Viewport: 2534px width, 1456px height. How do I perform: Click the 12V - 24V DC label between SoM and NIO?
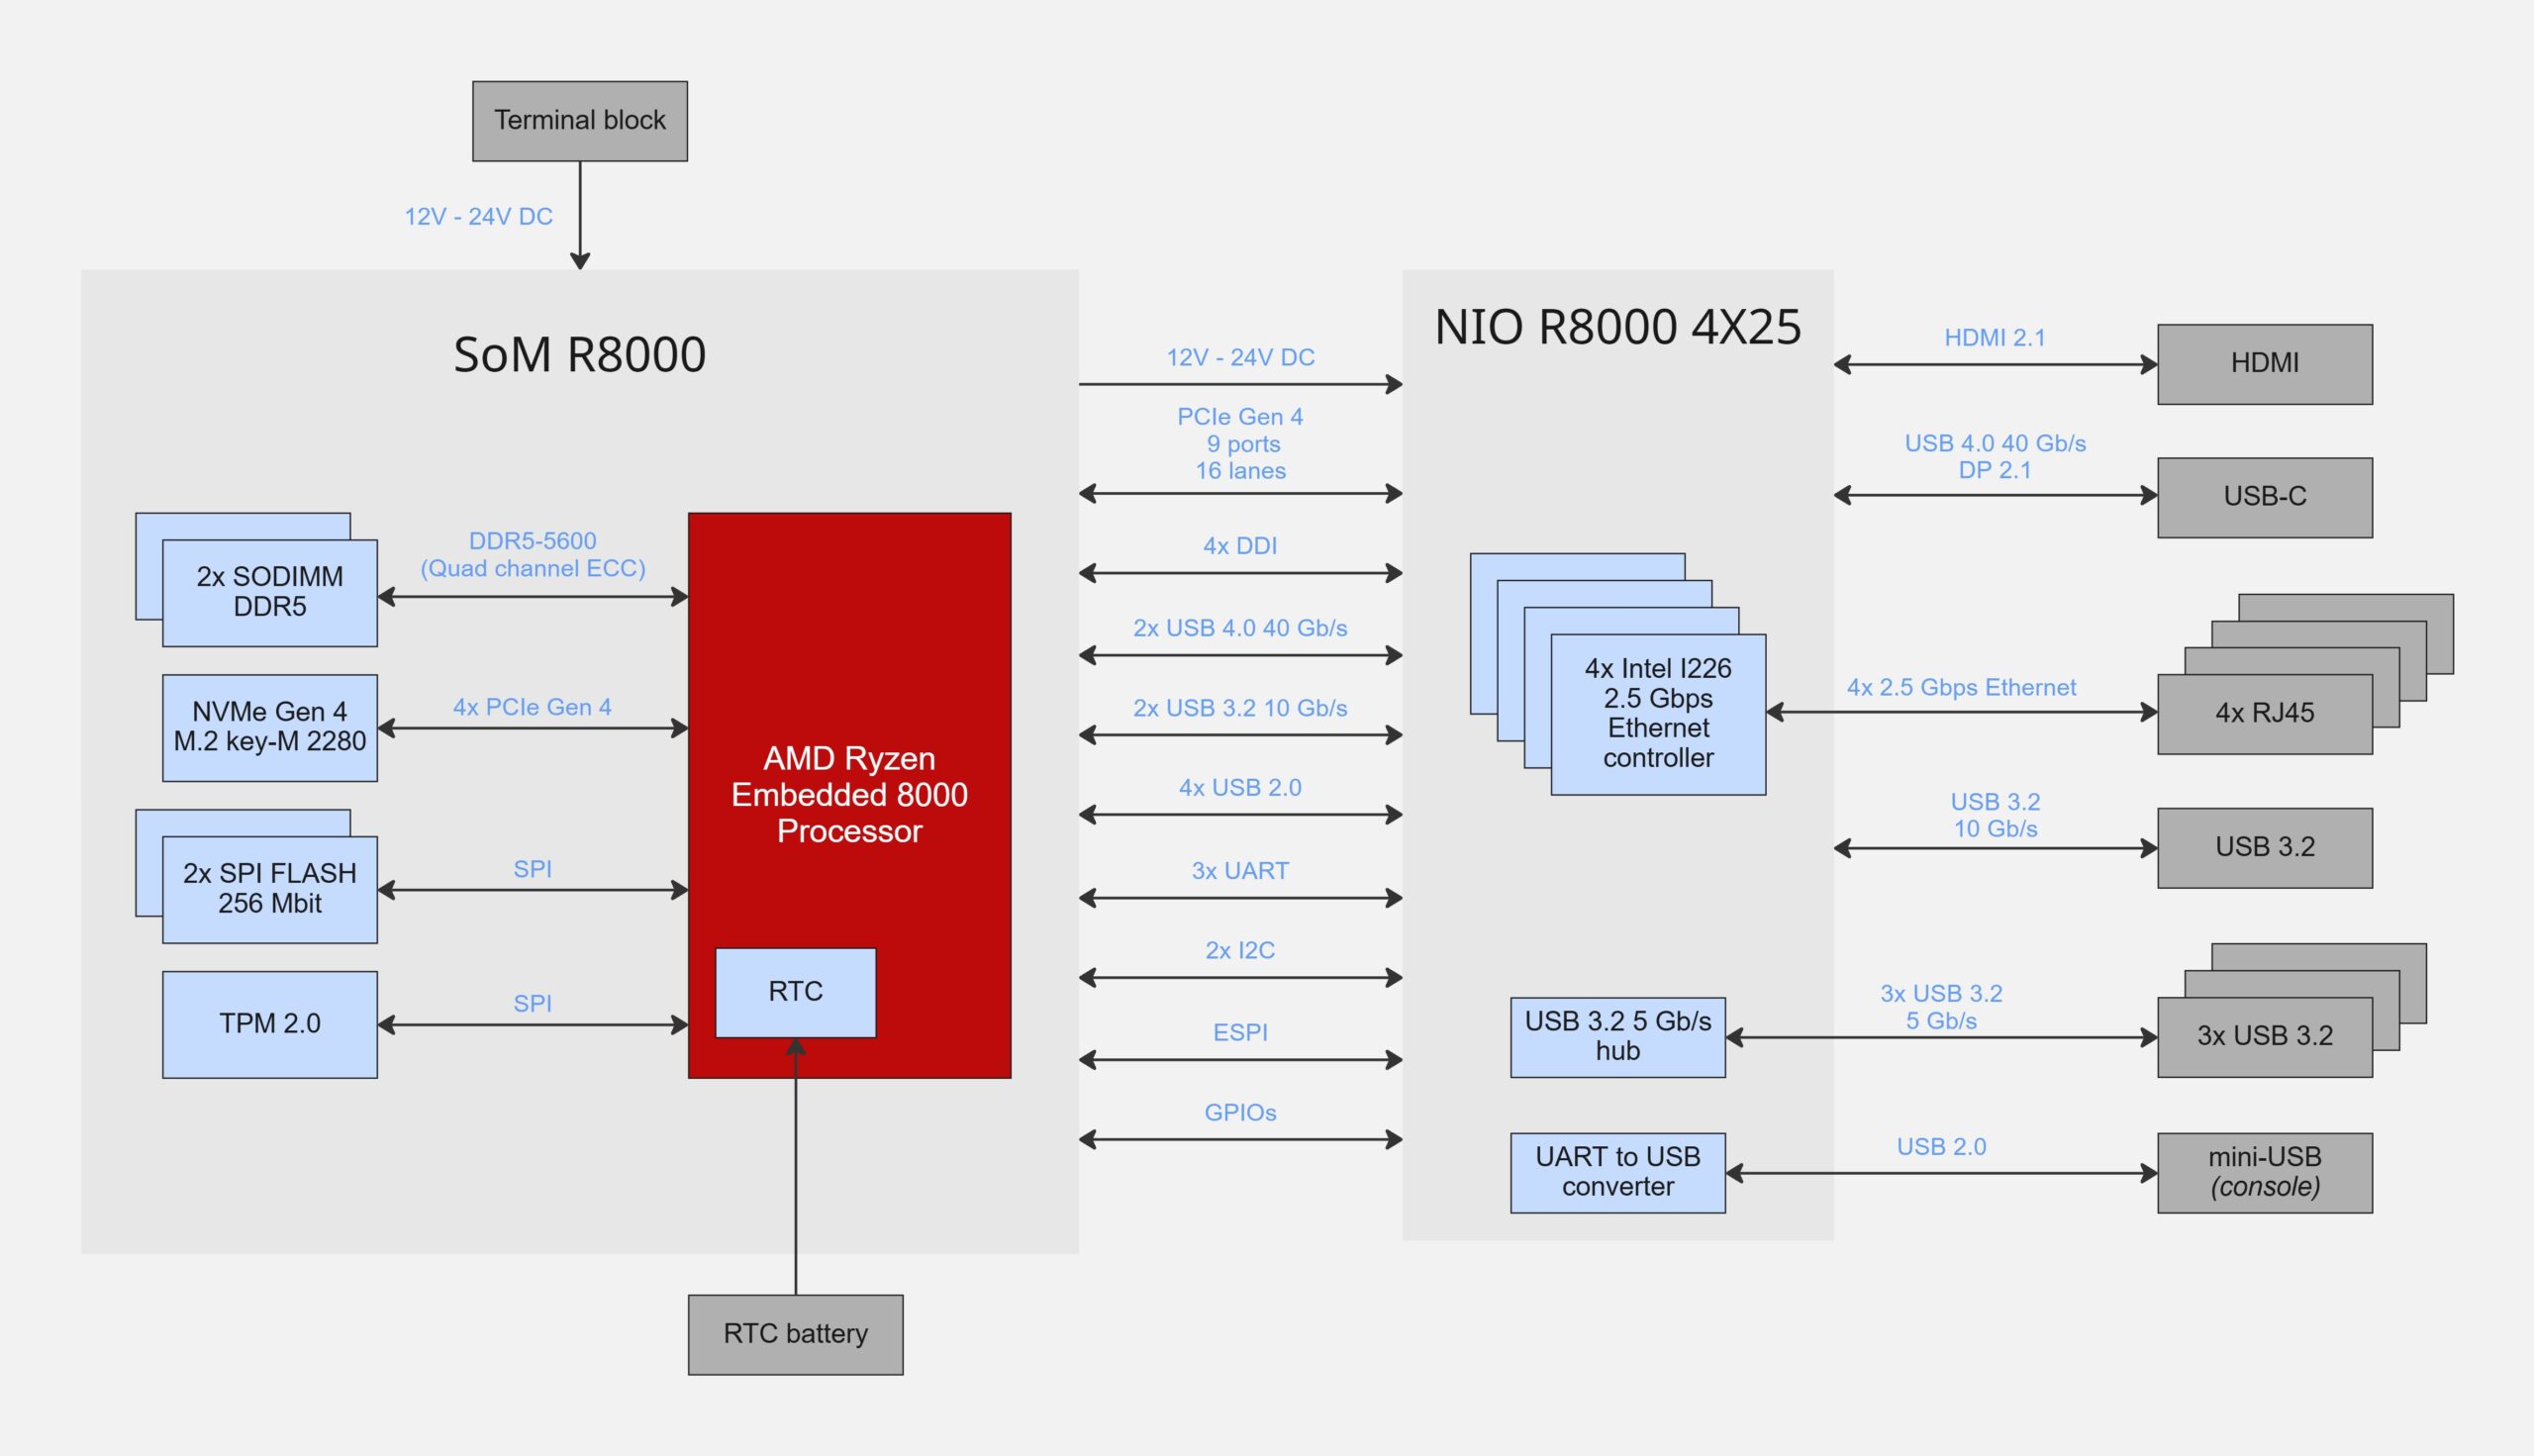click(1240, 357)
